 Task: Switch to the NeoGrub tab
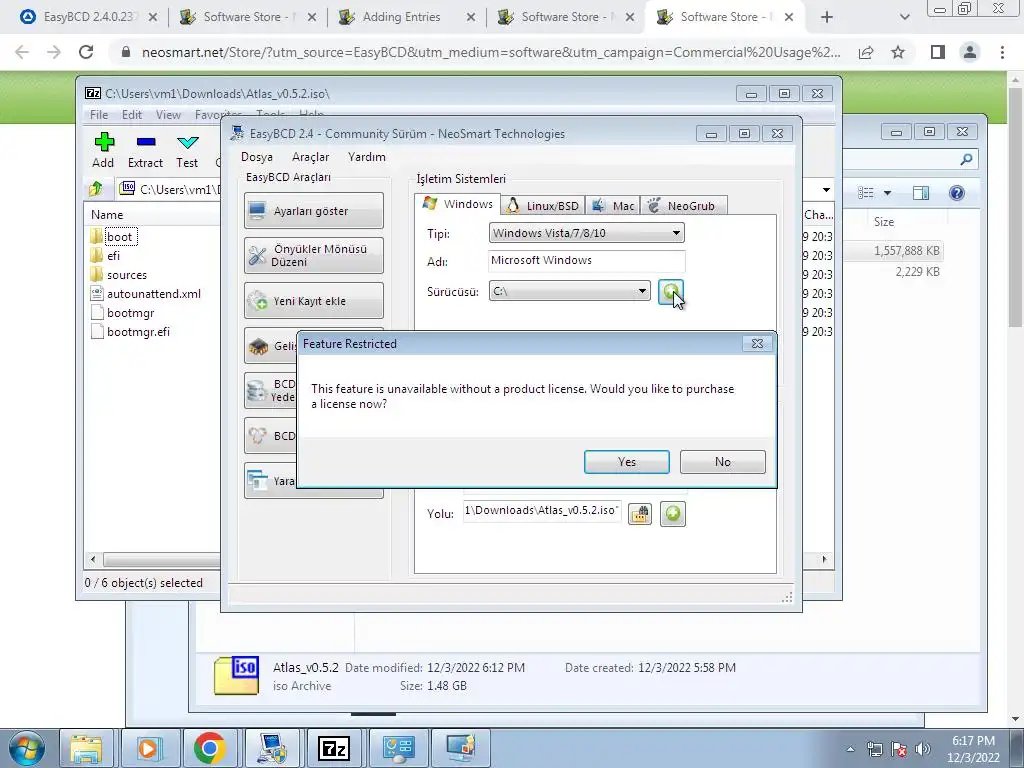click(x=683, y=206)
